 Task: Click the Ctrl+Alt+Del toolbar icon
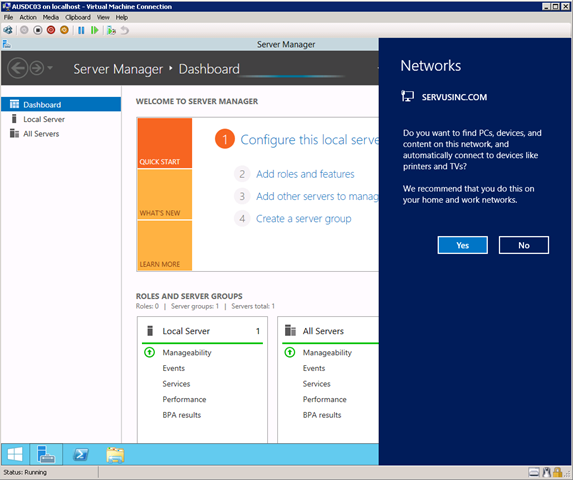point(8,30)
